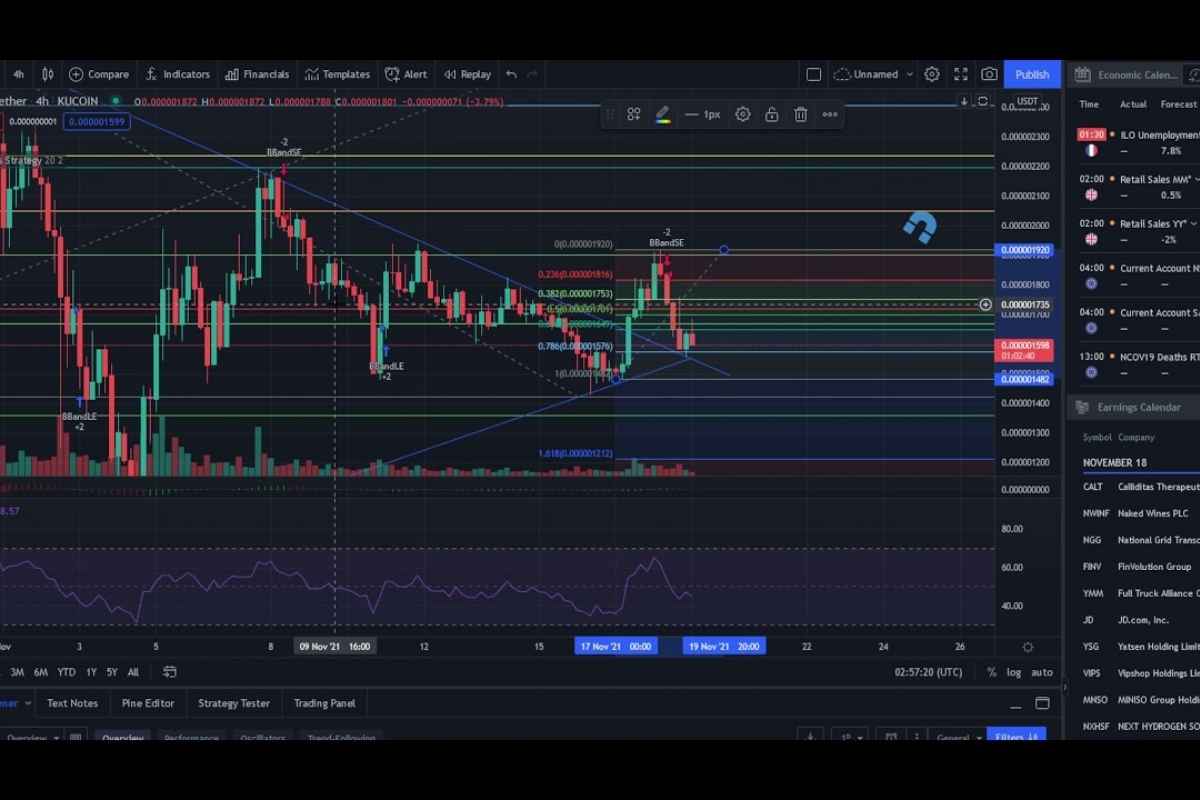
Task: Create an Alert
Action: point(406,74)
